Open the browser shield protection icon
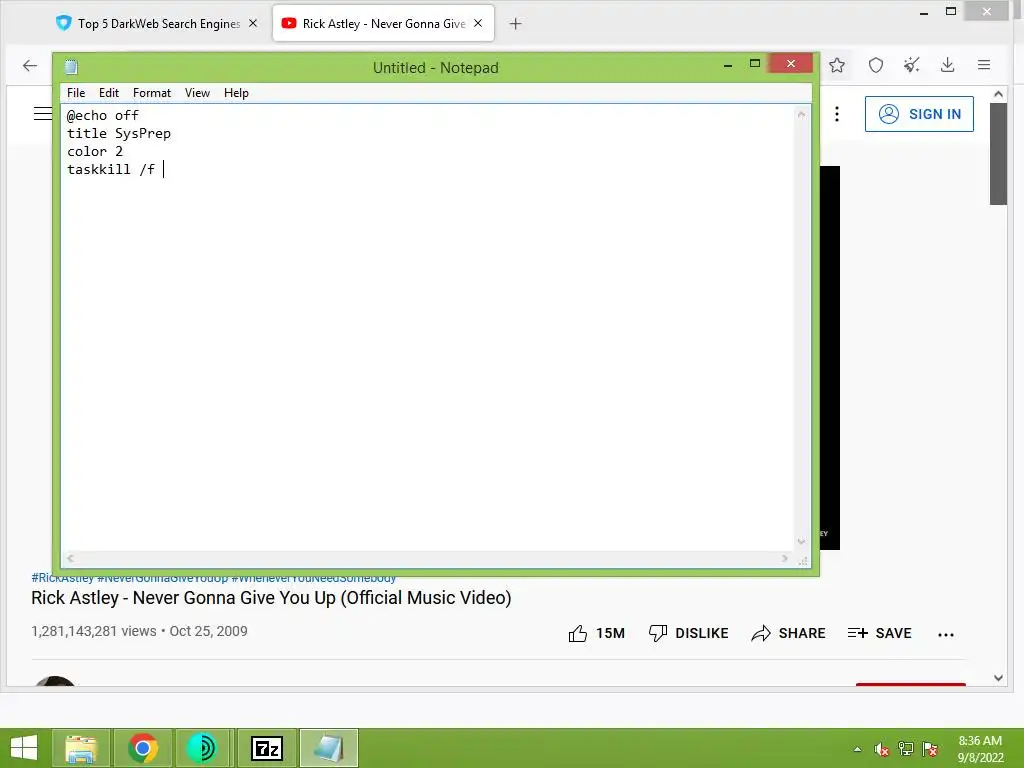1024x768 pixels. (x=876, y=65)
